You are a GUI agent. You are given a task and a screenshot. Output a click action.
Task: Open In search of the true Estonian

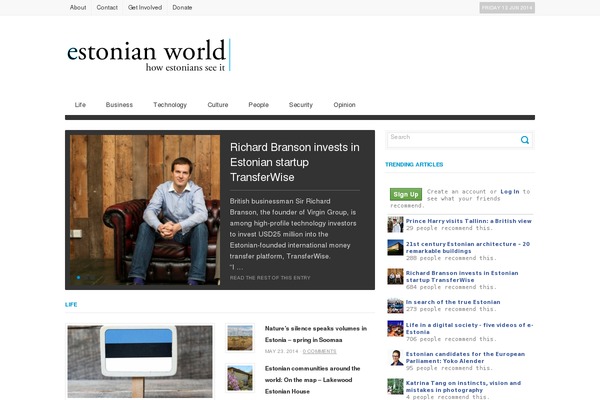(453, 302)
